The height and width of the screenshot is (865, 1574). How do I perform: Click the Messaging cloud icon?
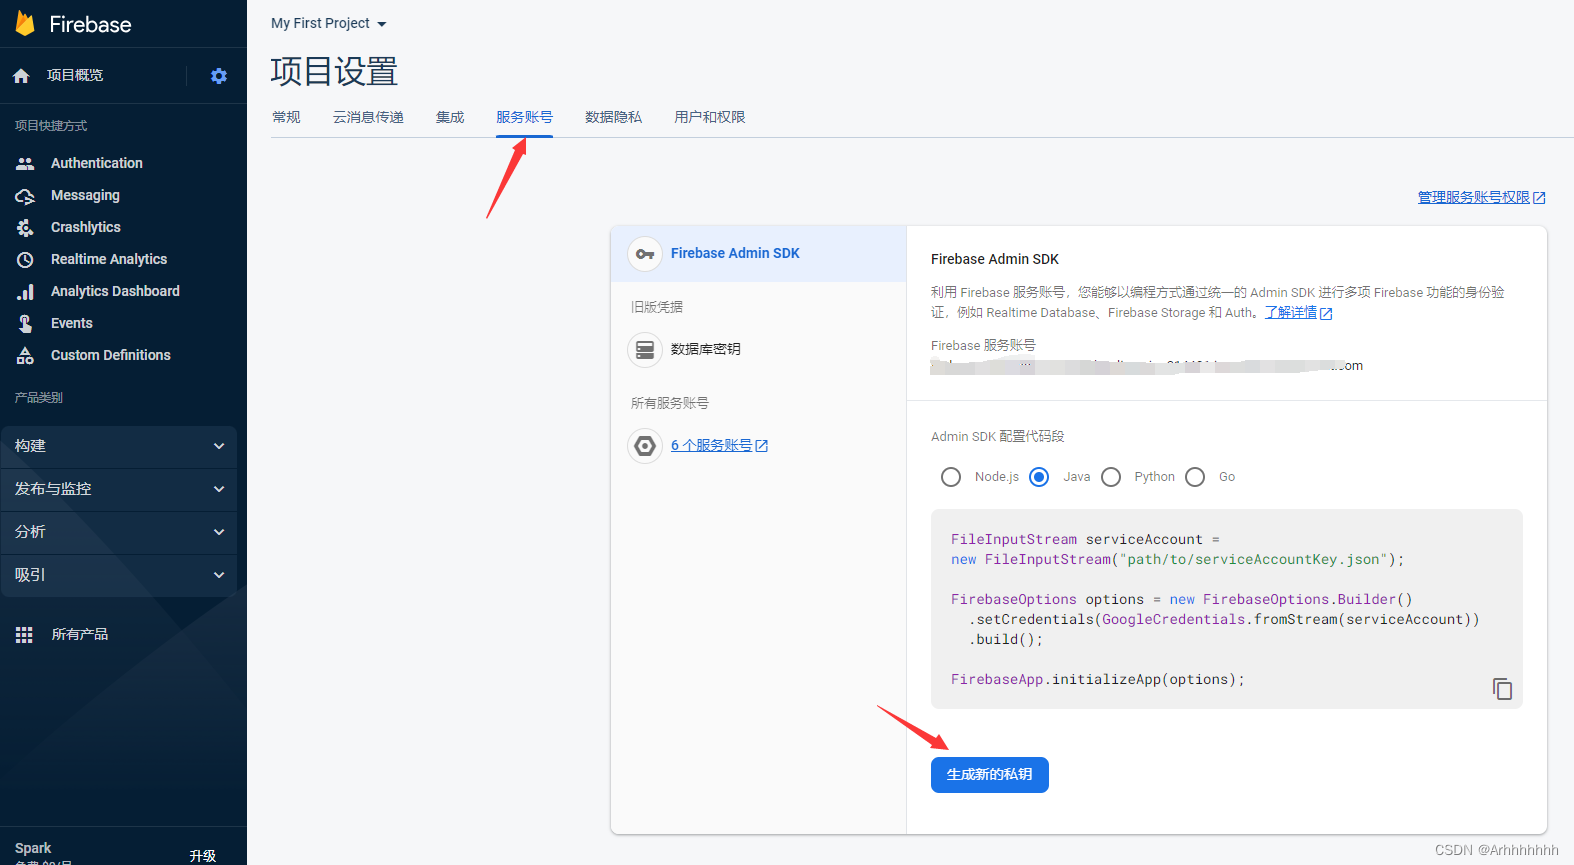tap(25, 196)
